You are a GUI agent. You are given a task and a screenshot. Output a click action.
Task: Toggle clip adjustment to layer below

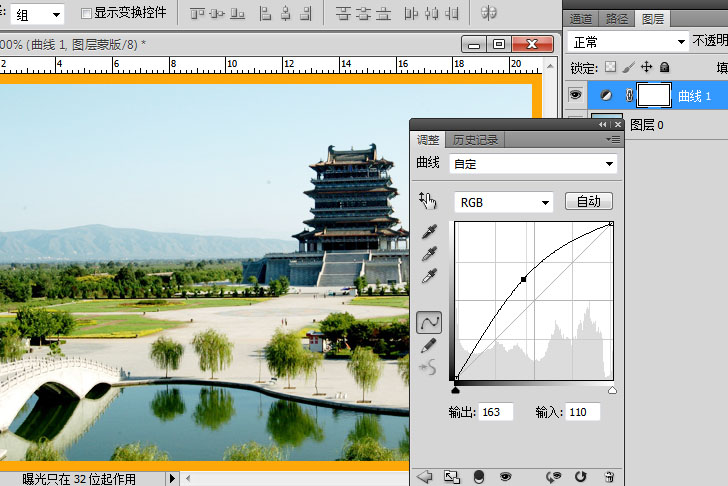point(479,477)
